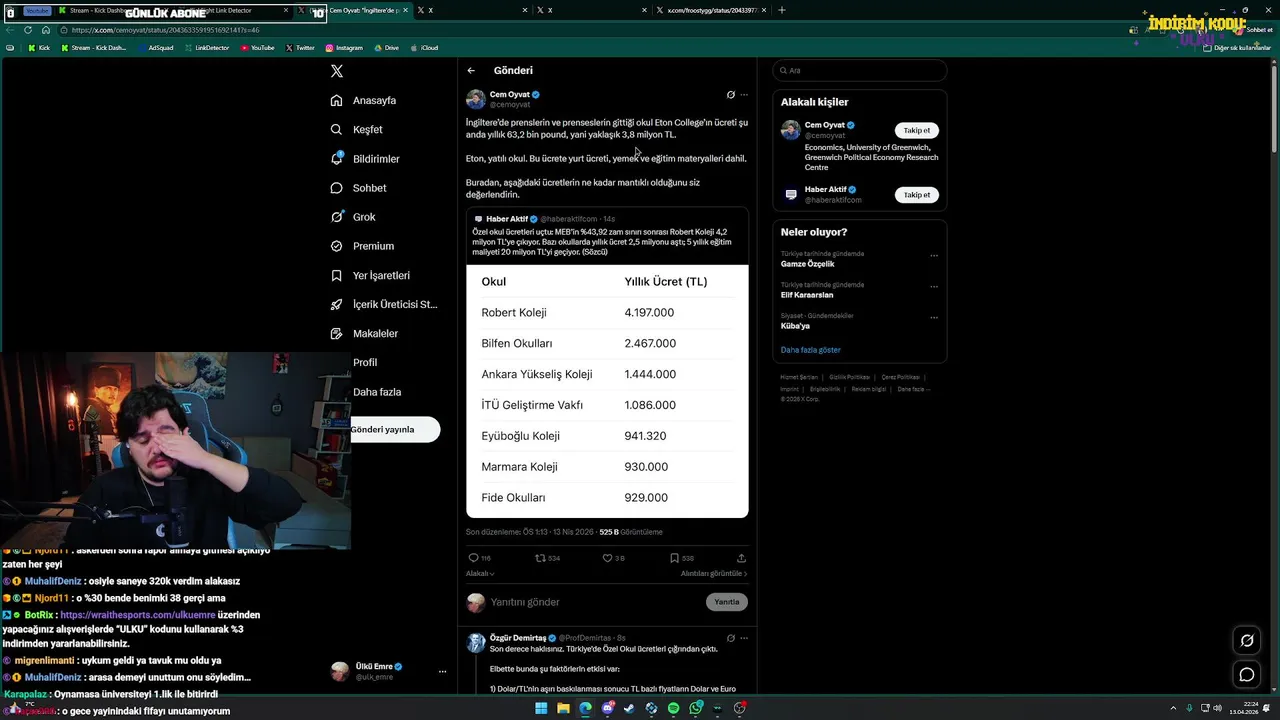Screen dimensions: 1280x720
Task: Open Elif Karaarslan trend
Action: click(807, 295)
